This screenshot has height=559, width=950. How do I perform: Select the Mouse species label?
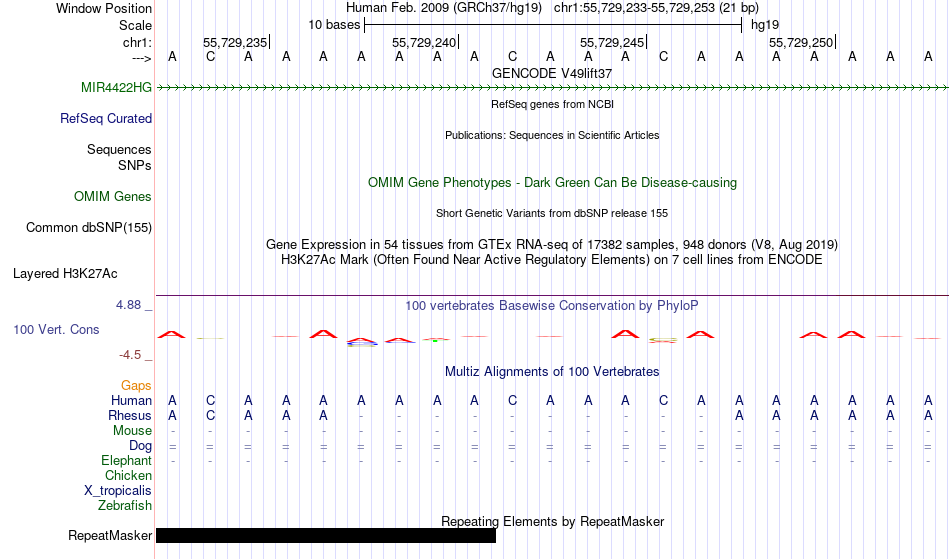pos(133,431)
